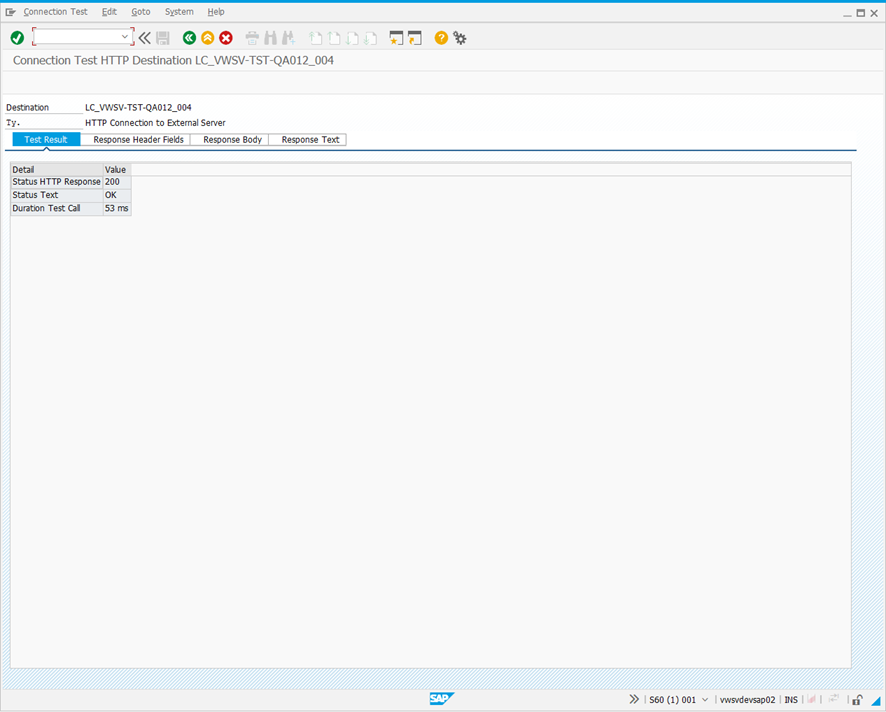
Task: Open the yellow Help question mark icon
Action: click(441, 38)
